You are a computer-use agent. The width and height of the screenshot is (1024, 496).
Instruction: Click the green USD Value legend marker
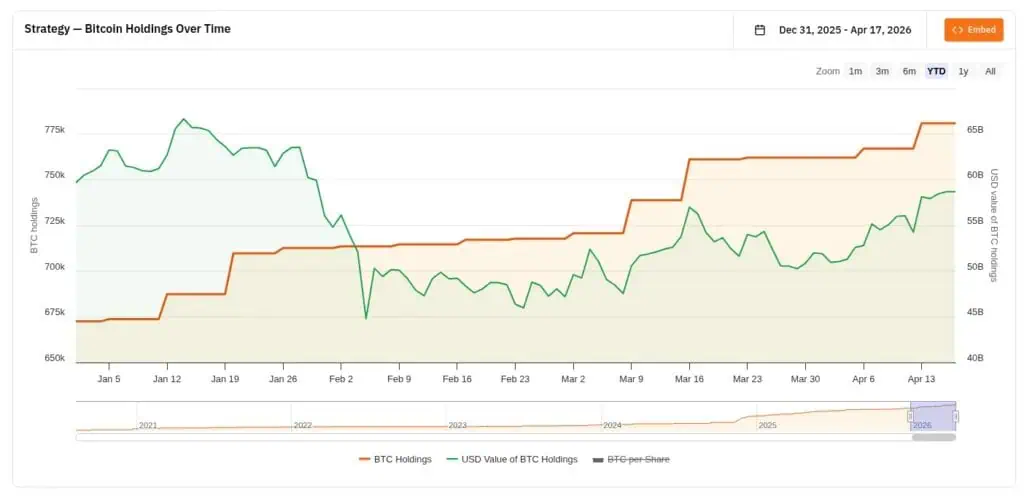[452, 459]
